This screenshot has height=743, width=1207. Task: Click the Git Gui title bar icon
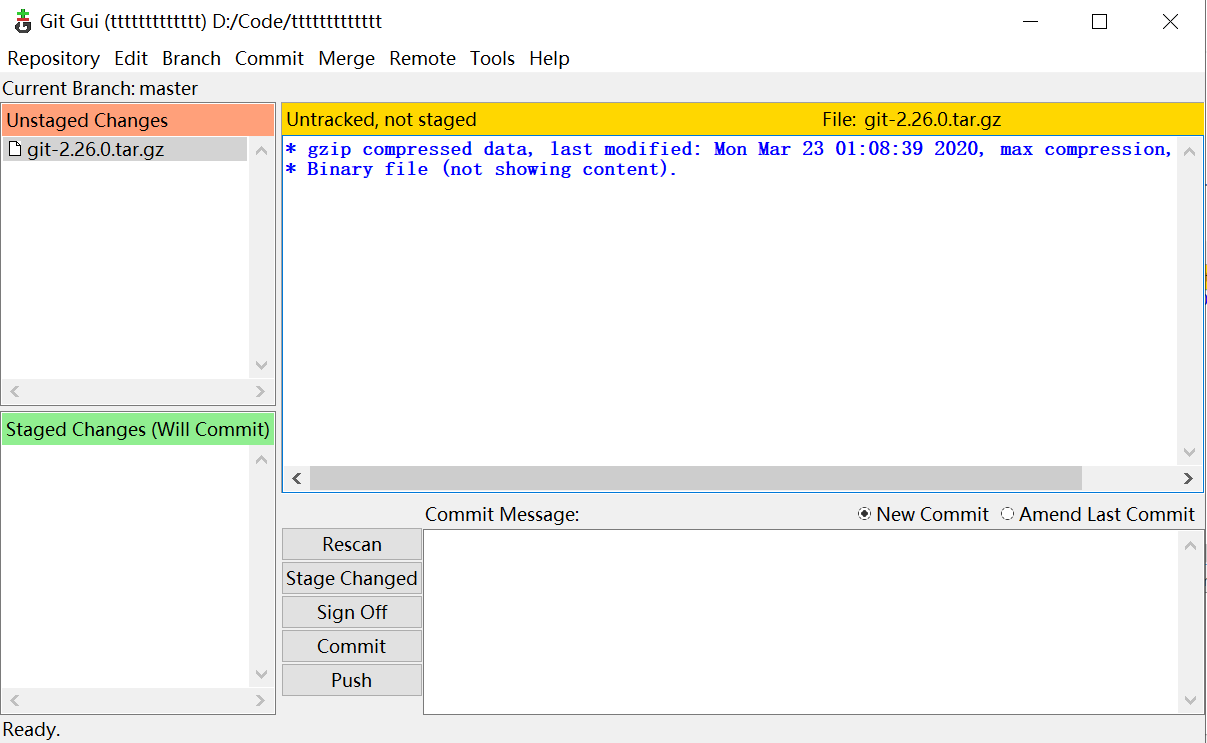(22, 20)
